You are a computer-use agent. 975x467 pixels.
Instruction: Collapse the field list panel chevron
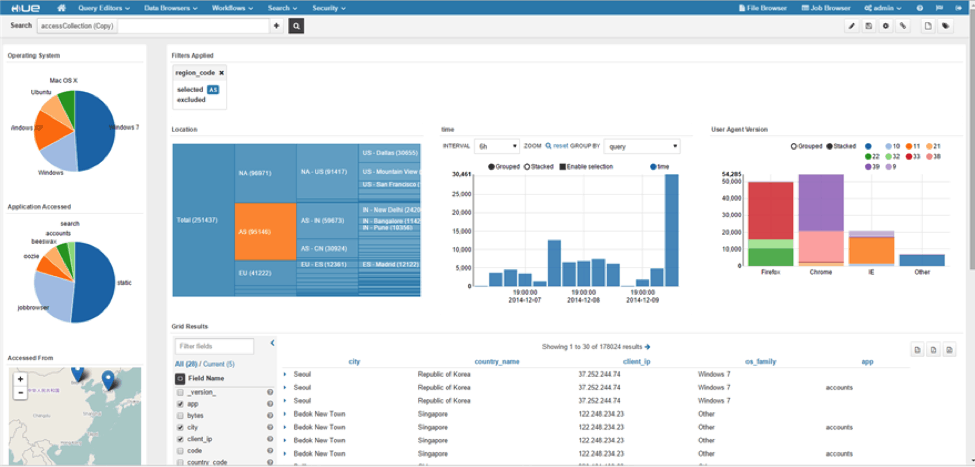pyautogui.click(x=273, y=343)
